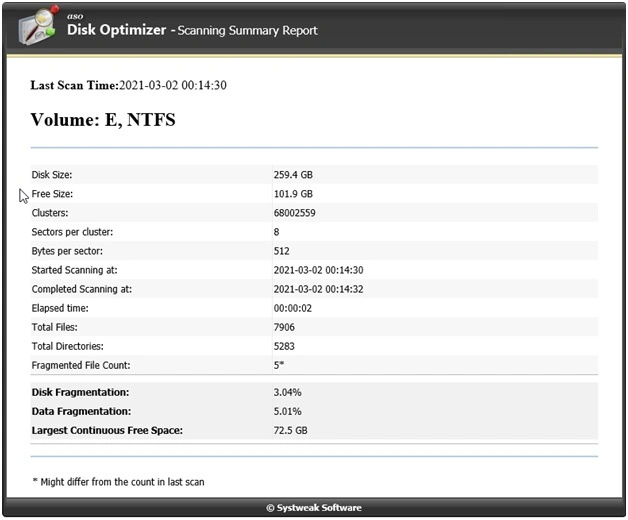
Task: Click the Elapsed time label
Action: [x=60, y=308]
